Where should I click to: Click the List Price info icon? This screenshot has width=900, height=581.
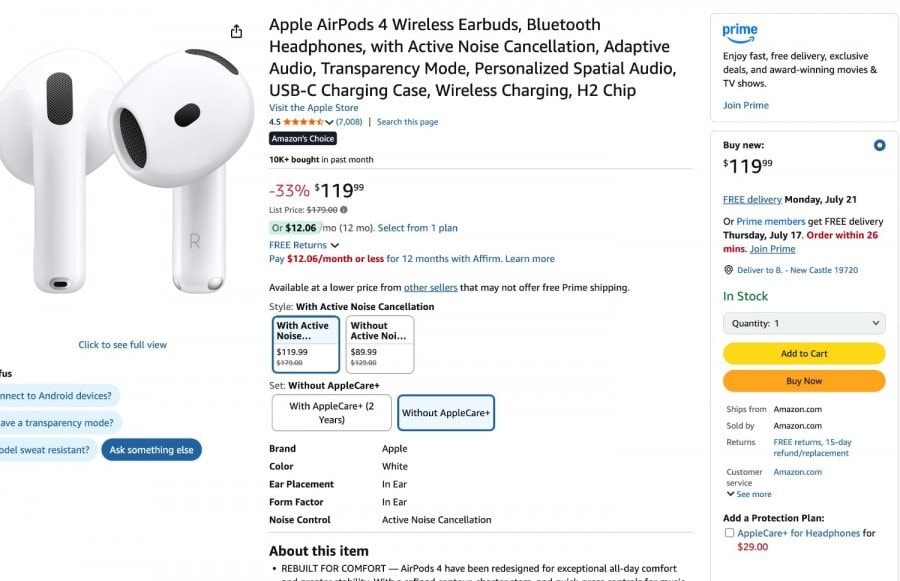point(344,210)
